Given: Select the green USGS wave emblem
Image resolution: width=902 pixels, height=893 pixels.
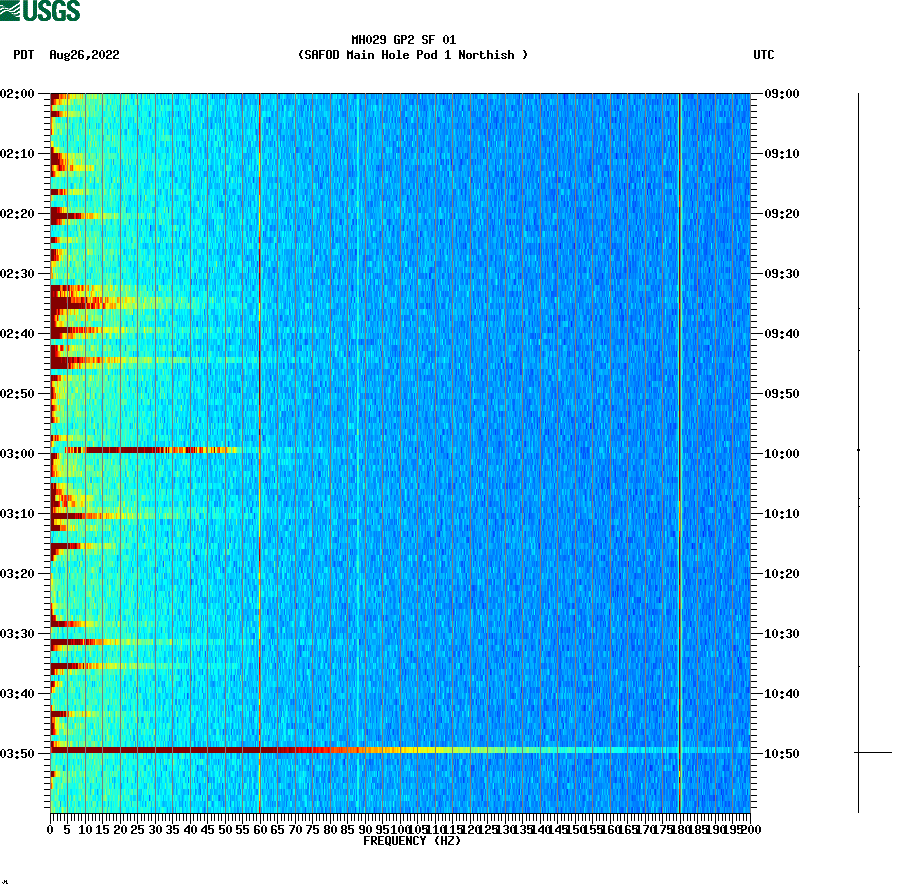Looking at the screenshot, I should 9,9.
